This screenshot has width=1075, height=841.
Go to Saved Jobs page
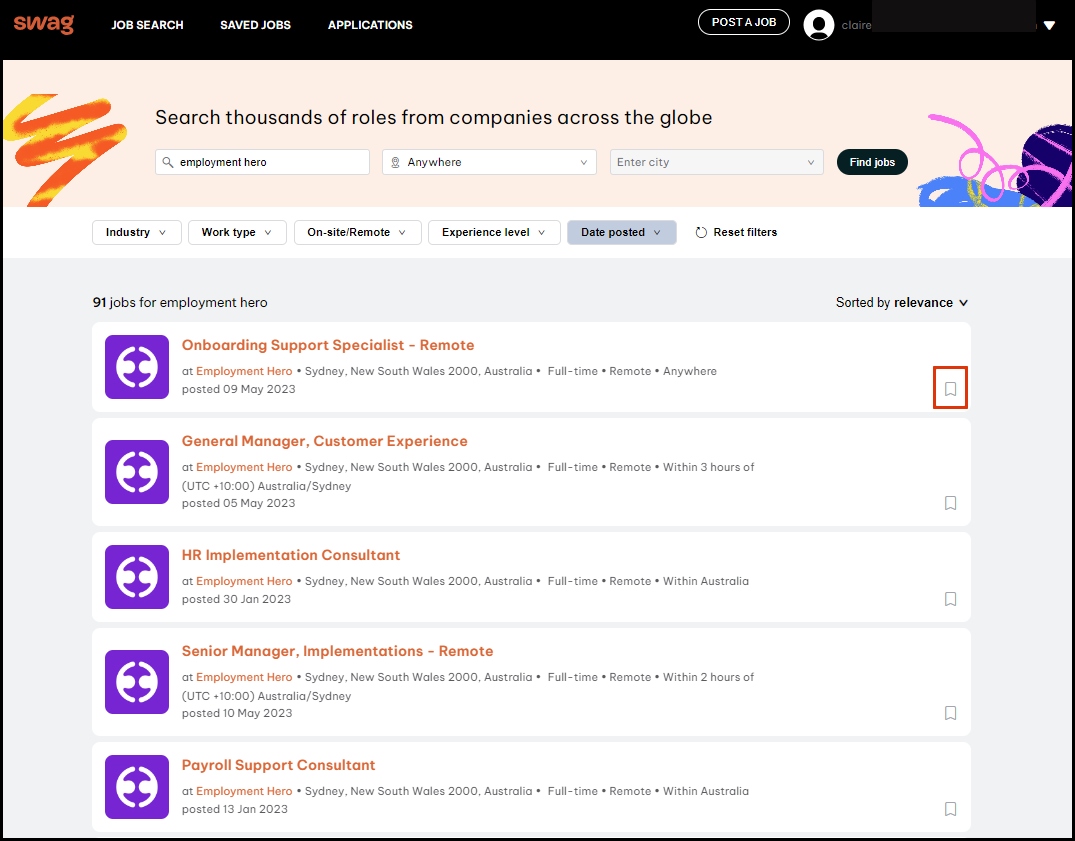(255, 25)
